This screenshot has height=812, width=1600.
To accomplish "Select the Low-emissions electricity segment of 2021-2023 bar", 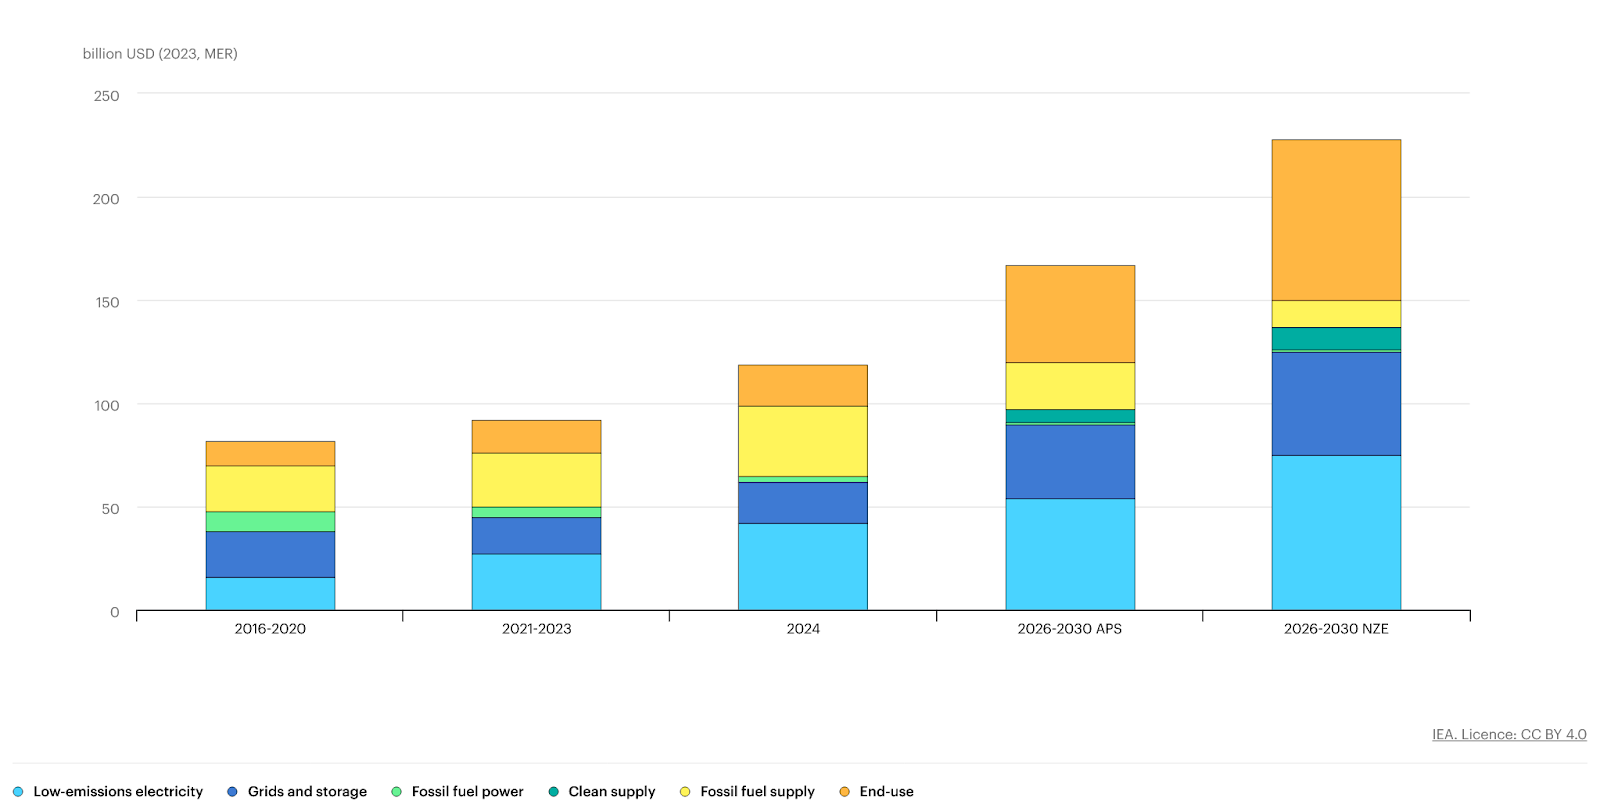I will pyautogui.click(x=537, y=582).
